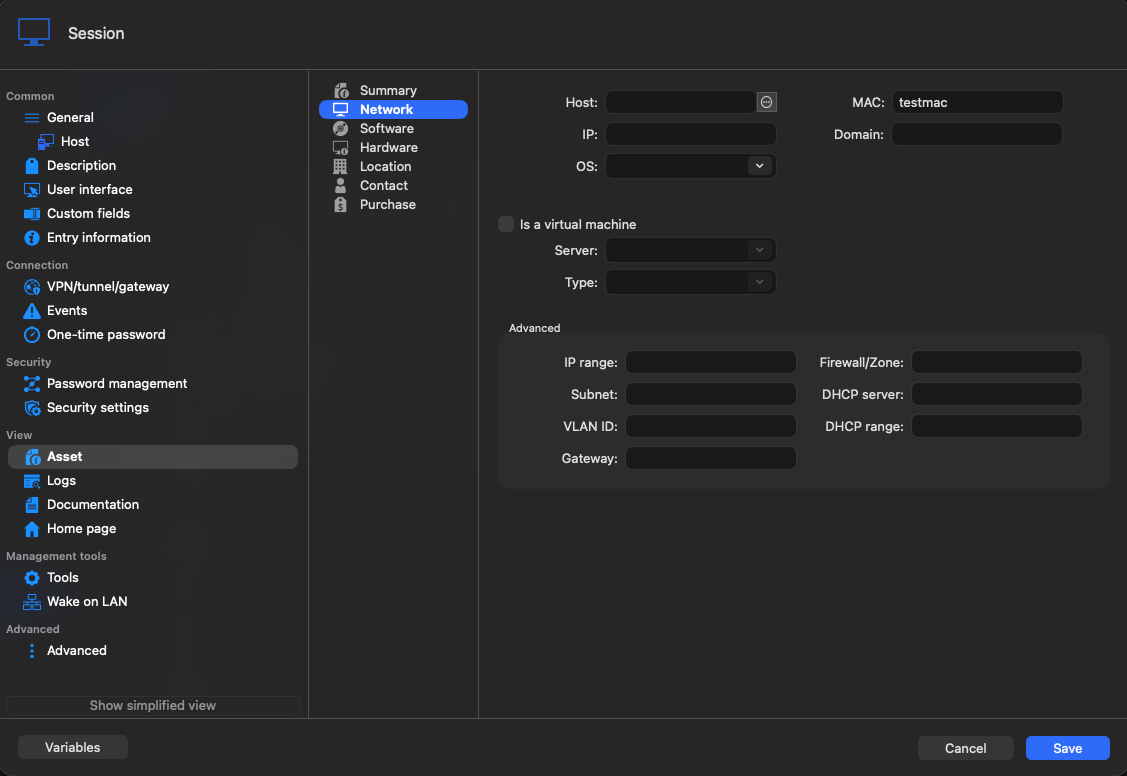
Task: Open the Hardware tab
Action: coord(393,147)
